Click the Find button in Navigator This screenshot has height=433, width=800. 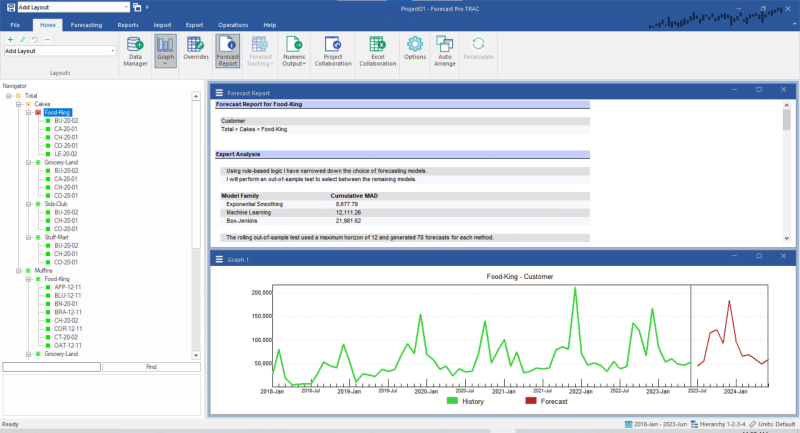click(x=152, y=367)
